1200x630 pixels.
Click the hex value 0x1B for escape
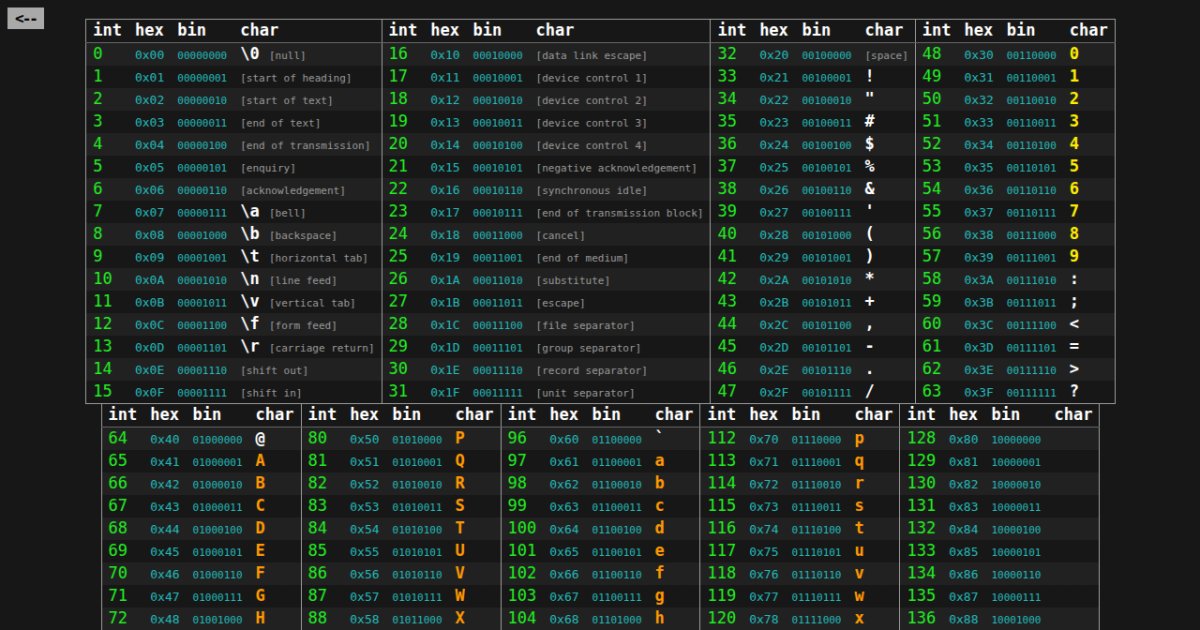(445, 303)
